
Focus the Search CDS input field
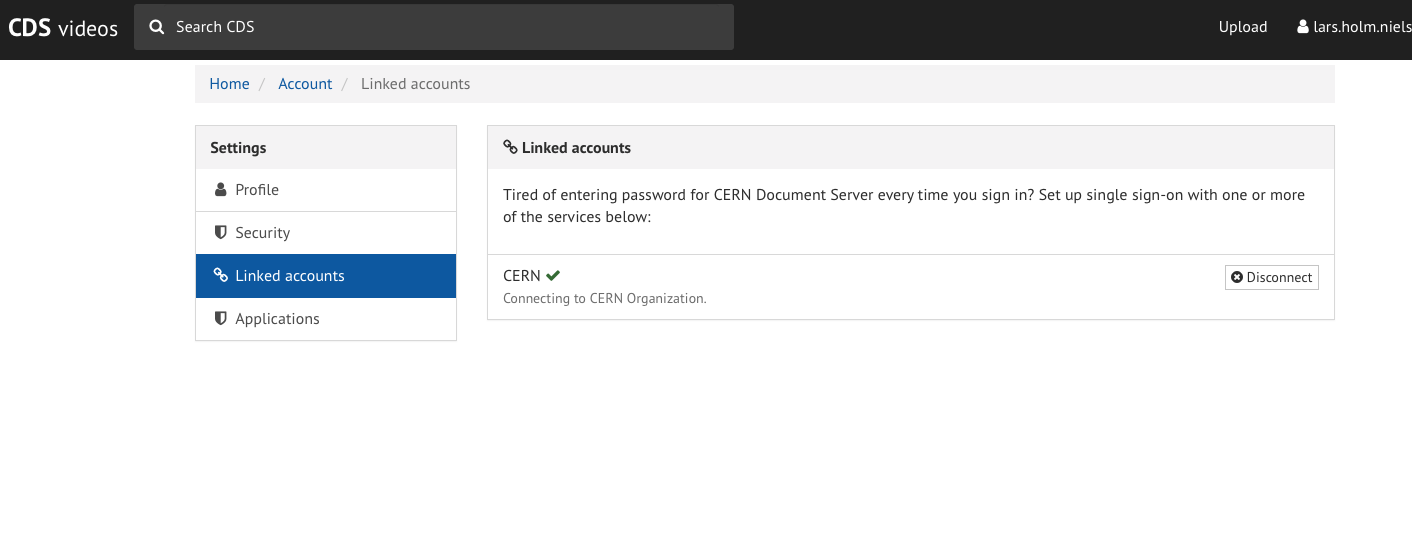click(434, 27)
